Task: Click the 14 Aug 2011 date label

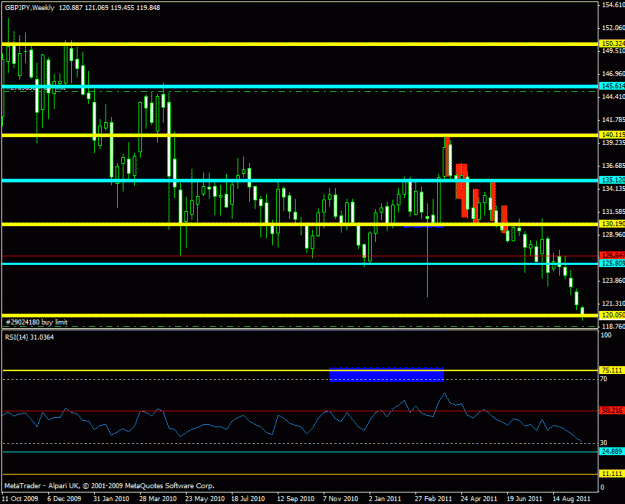Action: pos(571,498)
